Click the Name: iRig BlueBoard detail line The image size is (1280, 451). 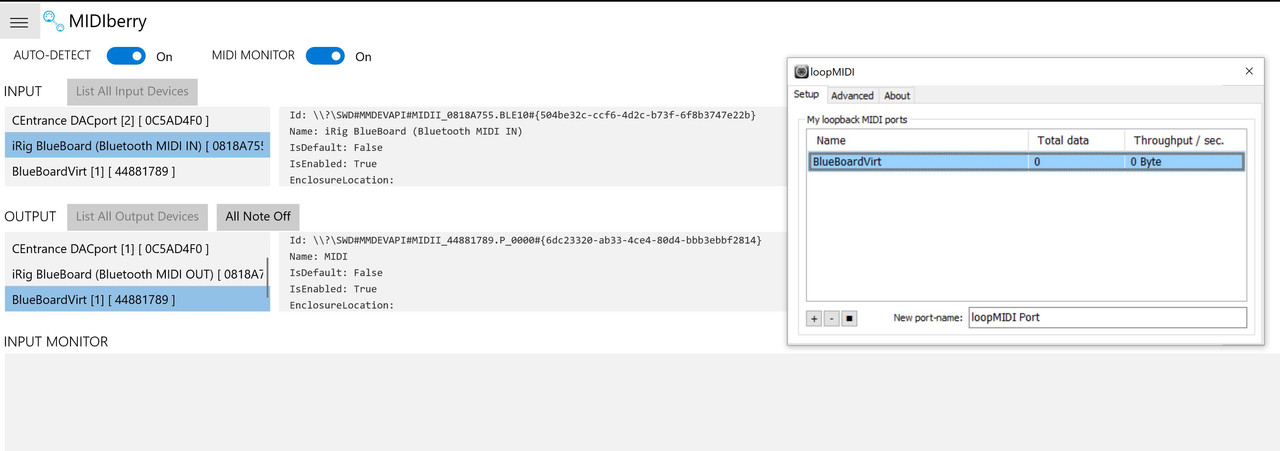405,131
